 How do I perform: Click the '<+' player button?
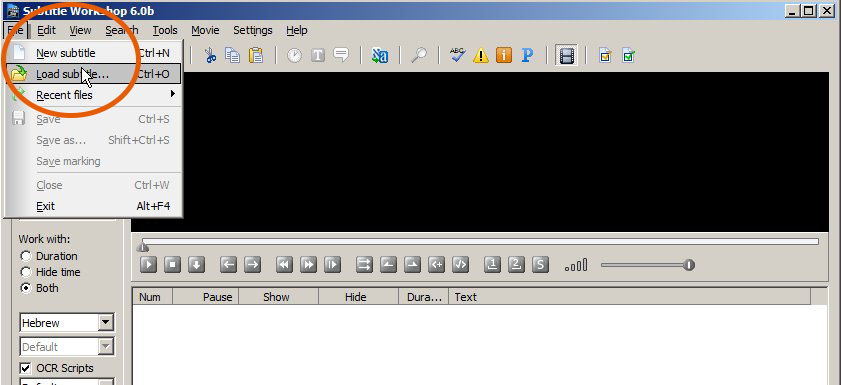click(x=437, y=264)
